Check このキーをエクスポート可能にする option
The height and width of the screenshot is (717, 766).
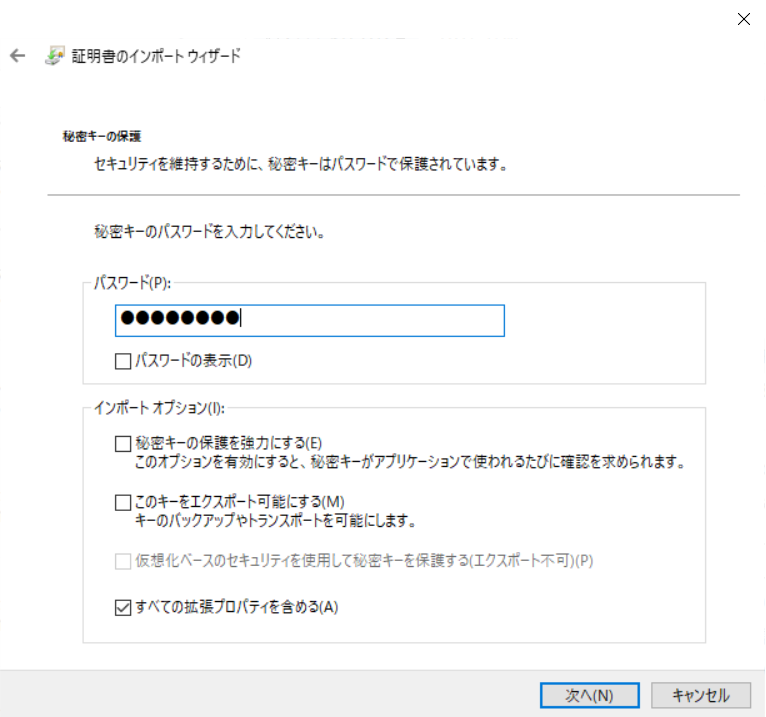pyautogui.click(x=123, y=502)
